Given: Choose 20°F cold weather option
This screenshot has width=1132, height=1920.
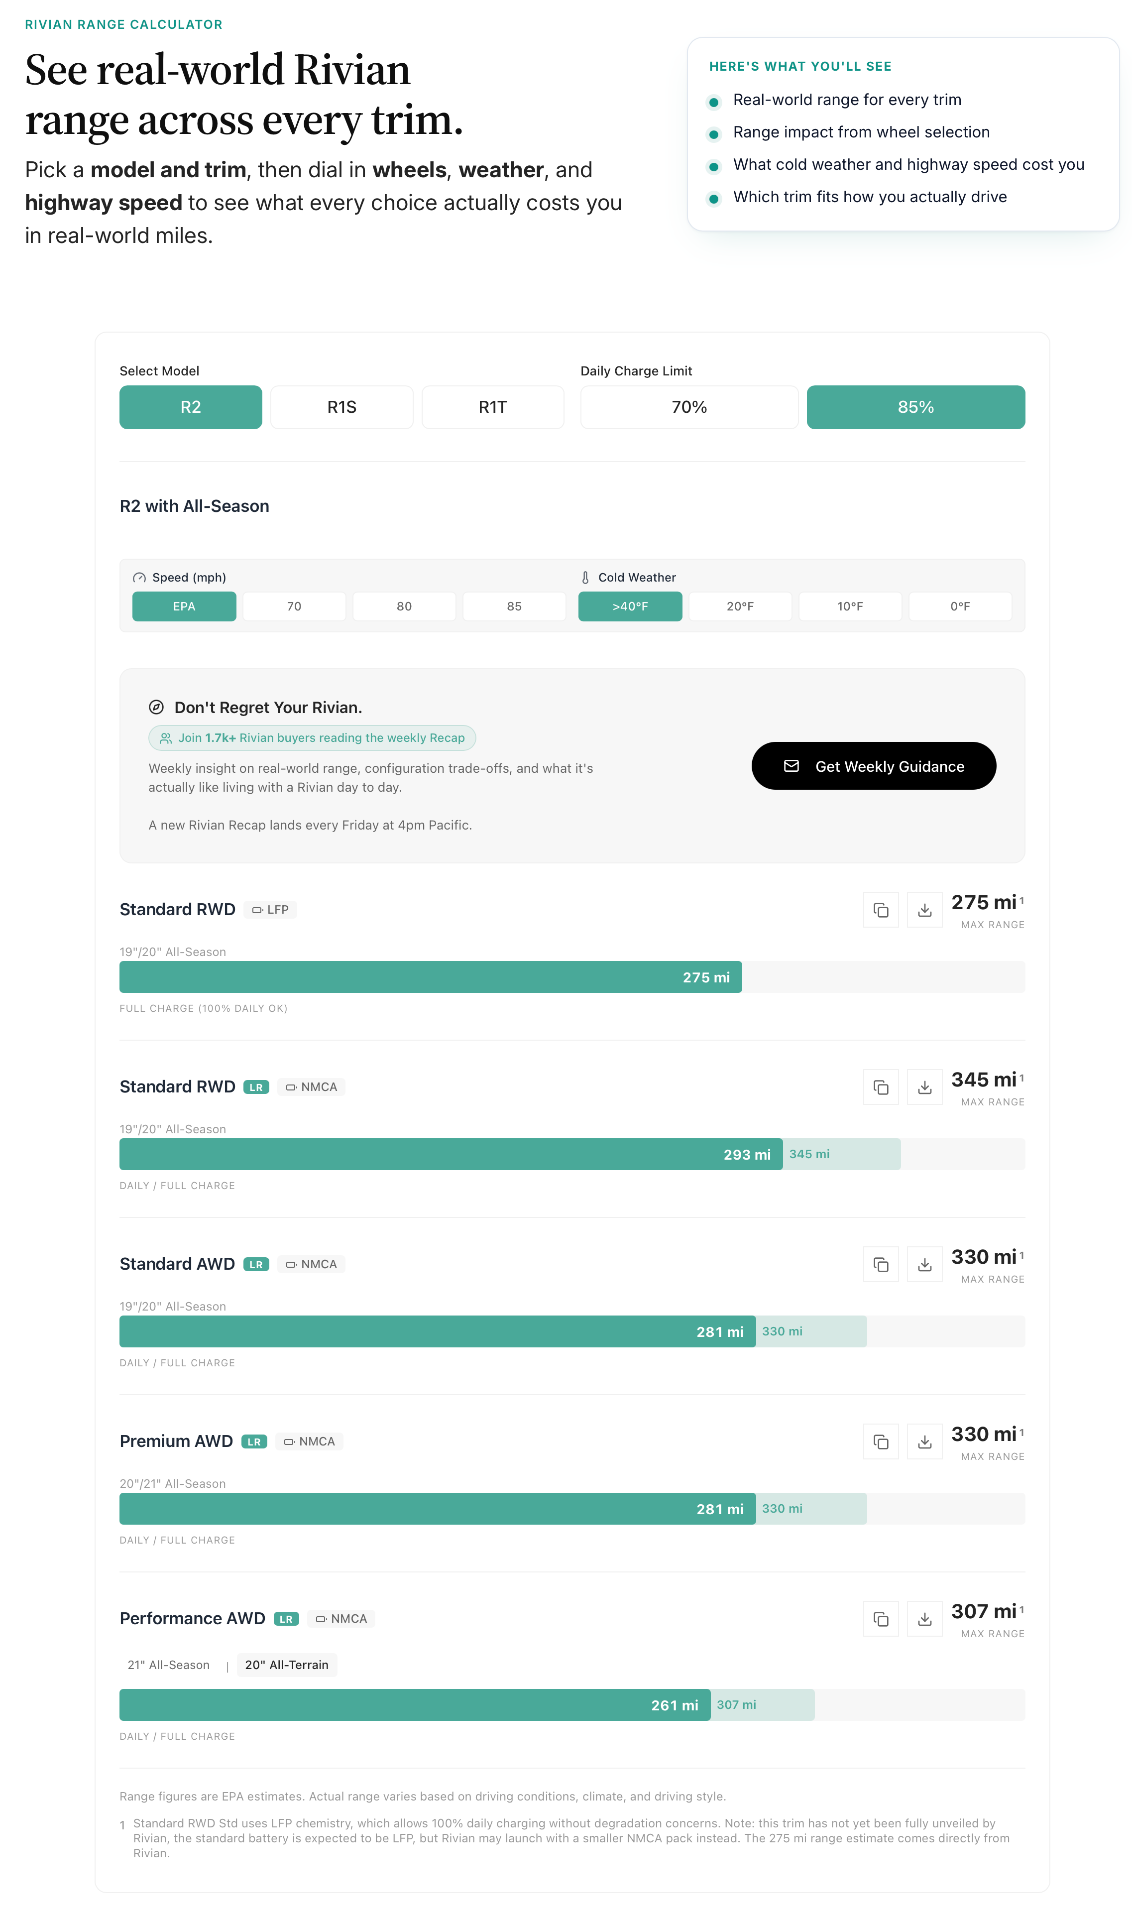Looking at the screenshot, I should tap(740, 606).
